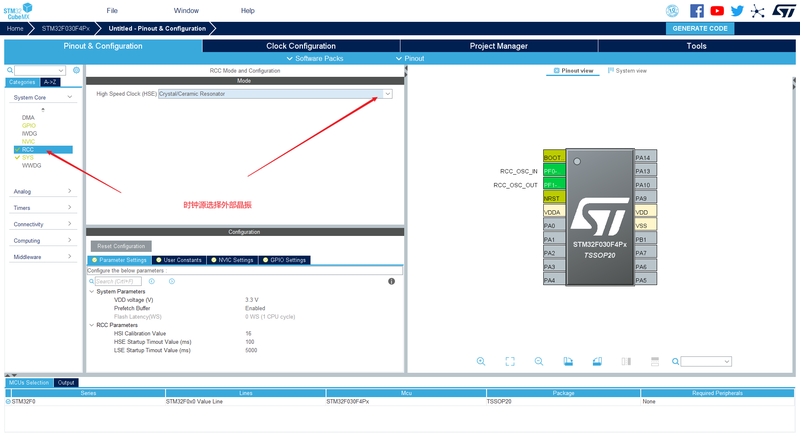
Task: Click the search magnifier in categories panel
Action: click(x=10, y=70)
